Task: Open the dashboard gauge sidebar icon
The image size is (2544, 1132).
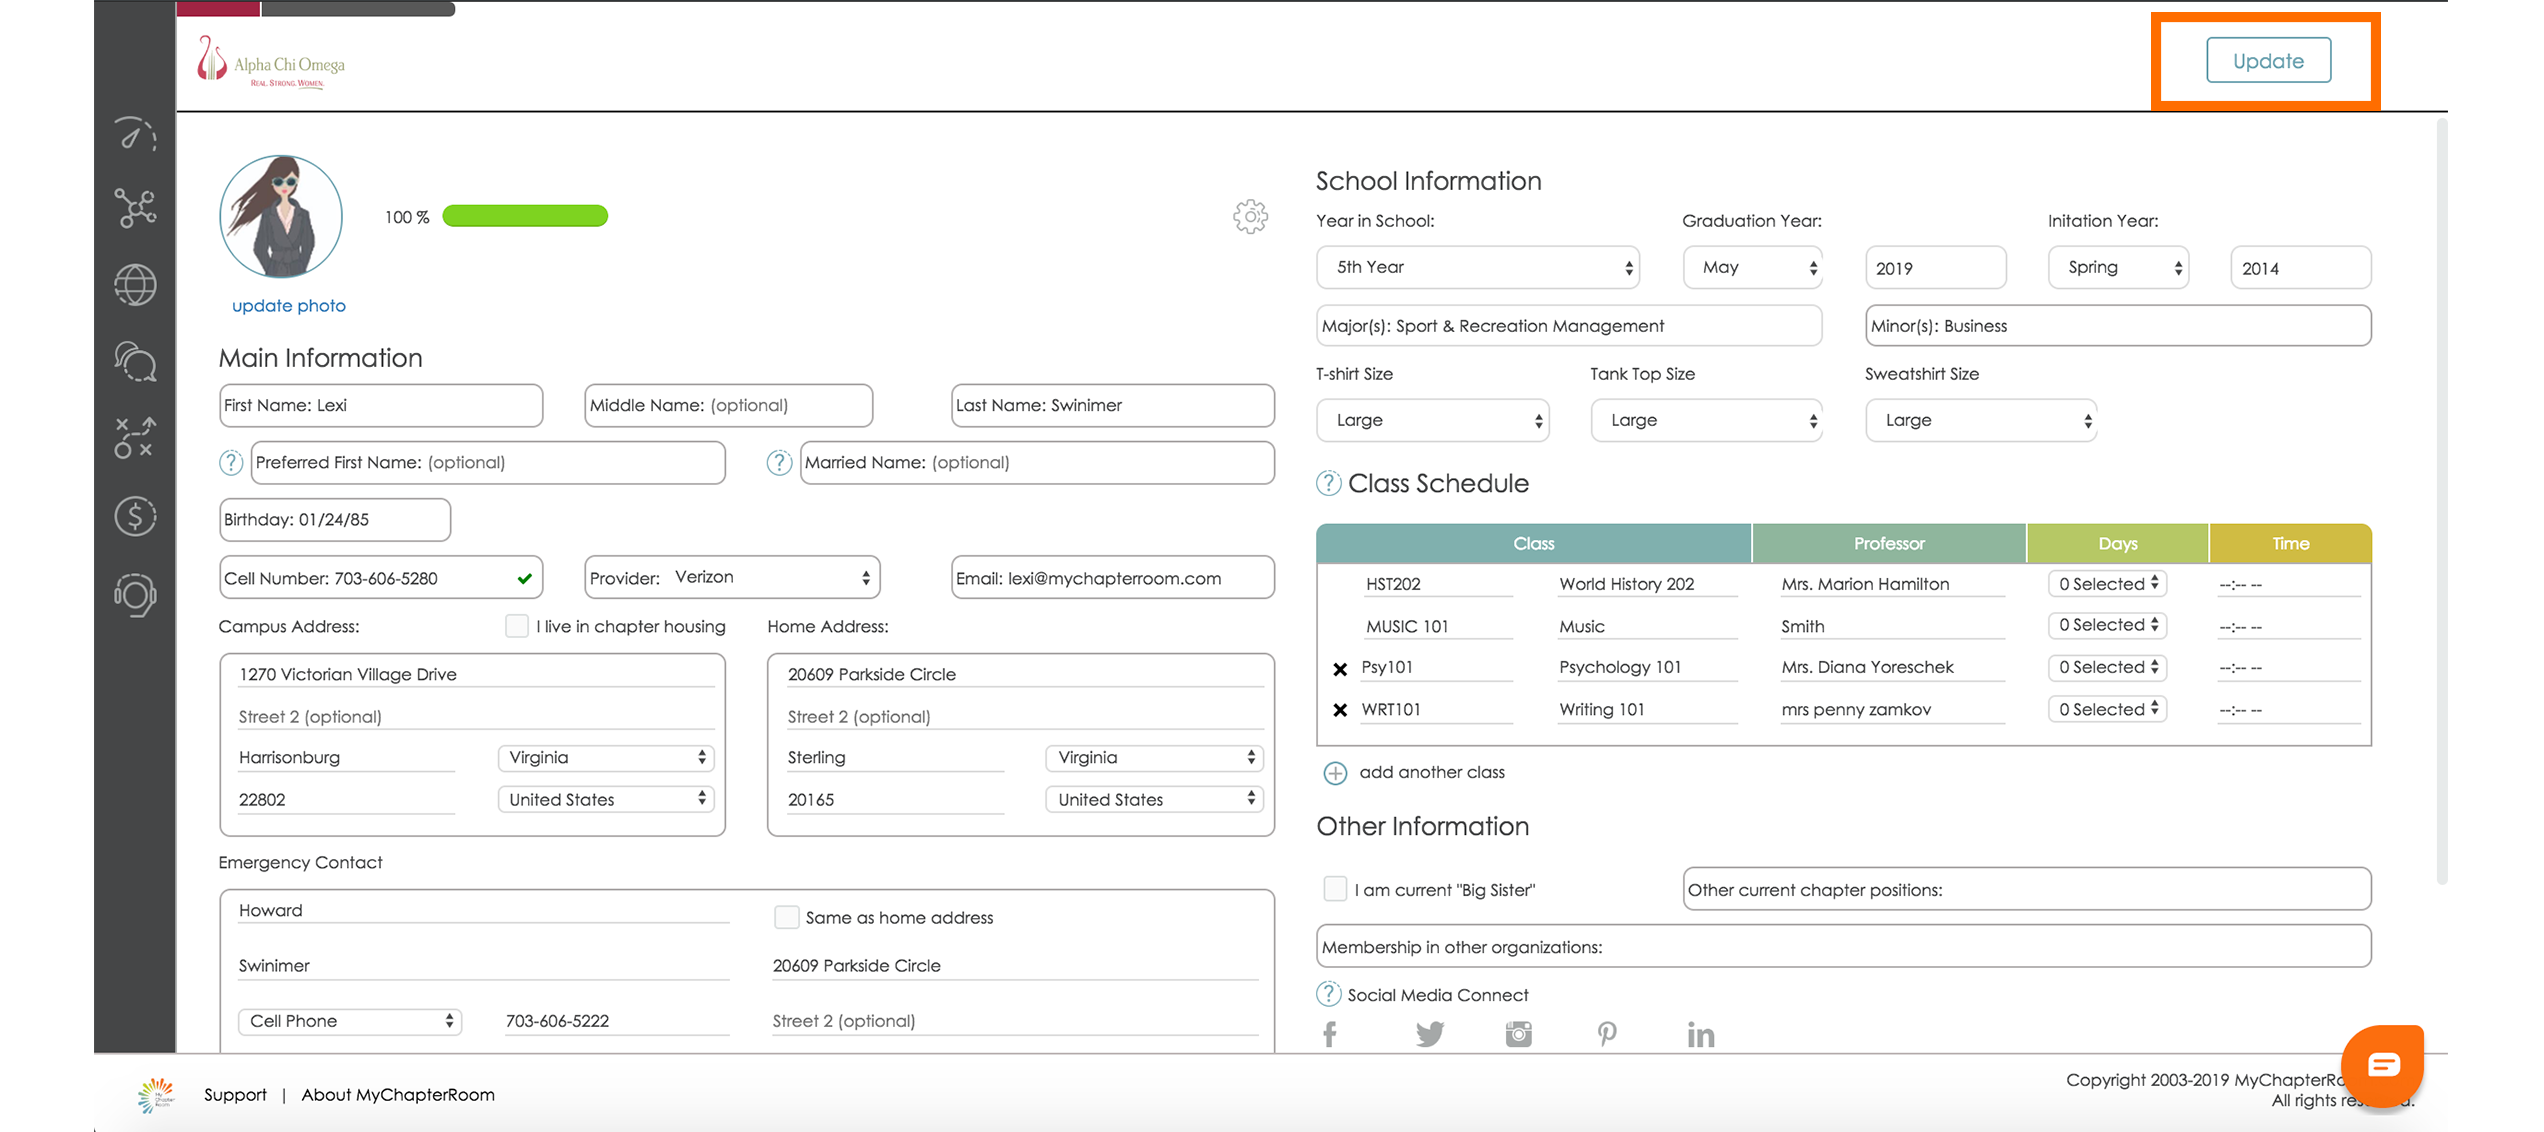Action: pyautogui.click(x=135, y=134)
